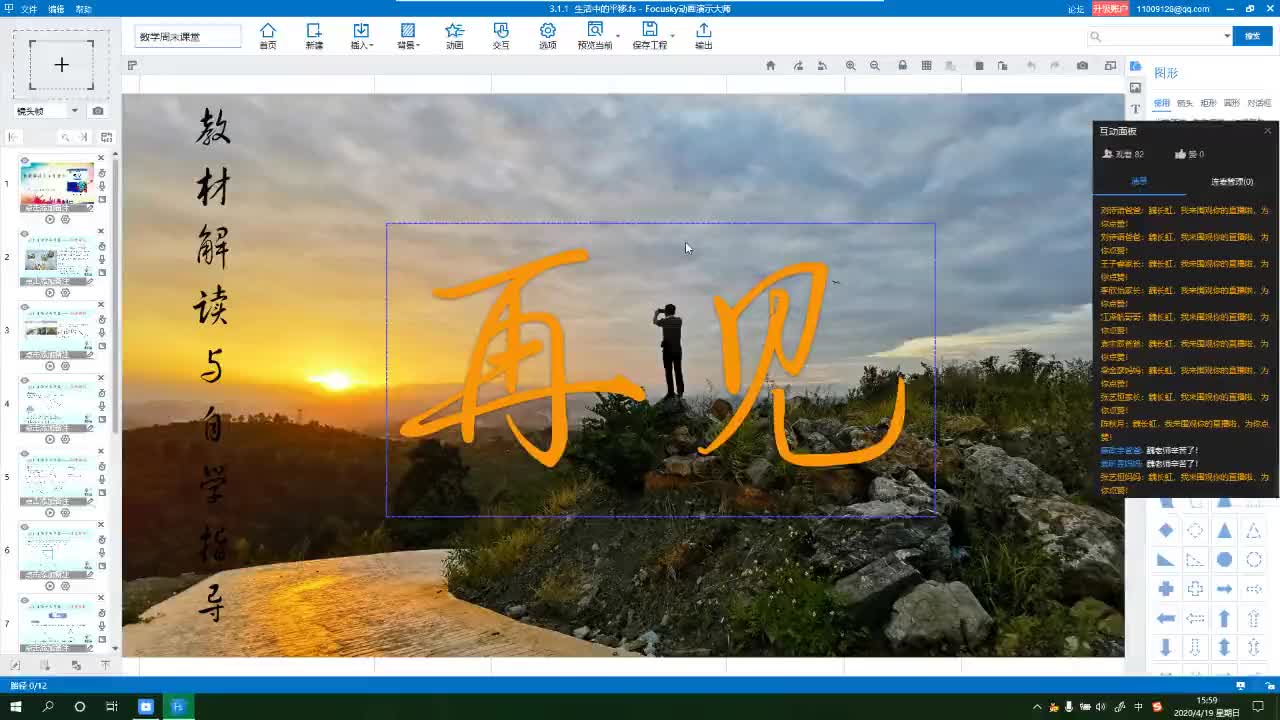This screenshot has width=1280, height=720.
Task: Open the text T sidebar icon
Action: click(x=1136, y=109)
